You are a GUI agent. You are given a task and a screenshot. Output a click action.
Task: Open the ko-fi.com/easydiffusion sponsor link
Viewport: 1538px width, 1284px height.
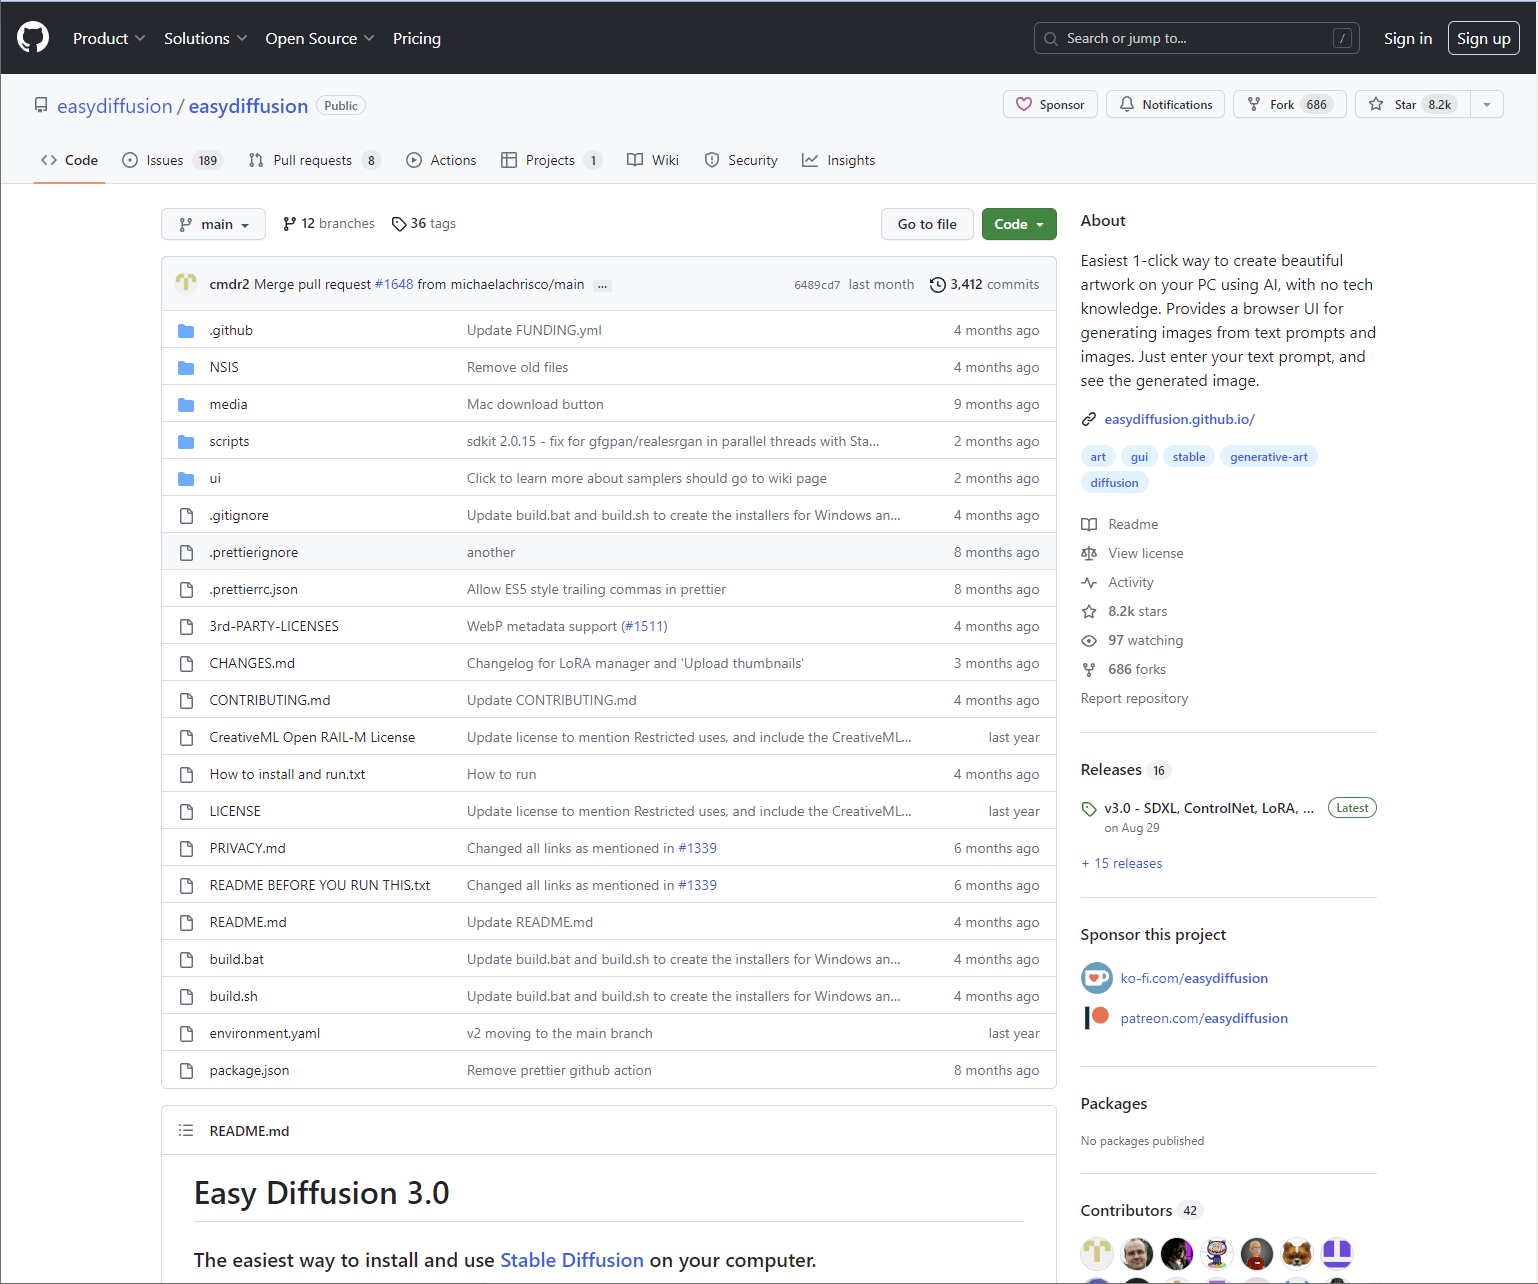[x=1194, y=978]
